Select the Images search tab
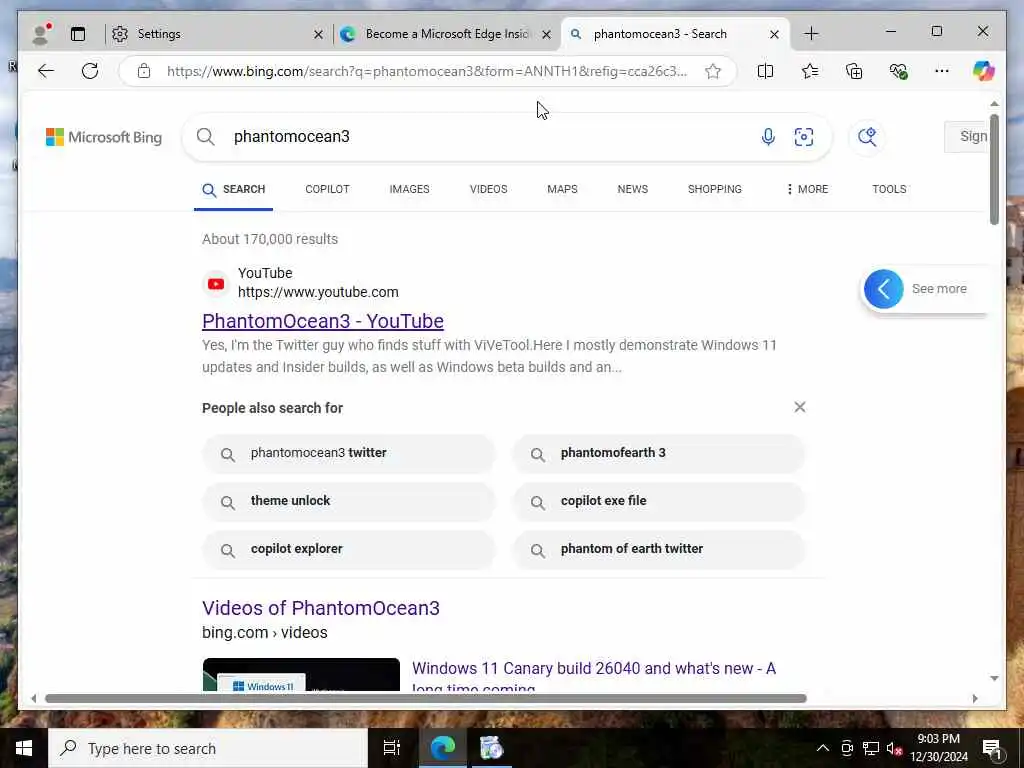Image resolution: width=1024 pixels, height=768 pixels. click(409, 189)
